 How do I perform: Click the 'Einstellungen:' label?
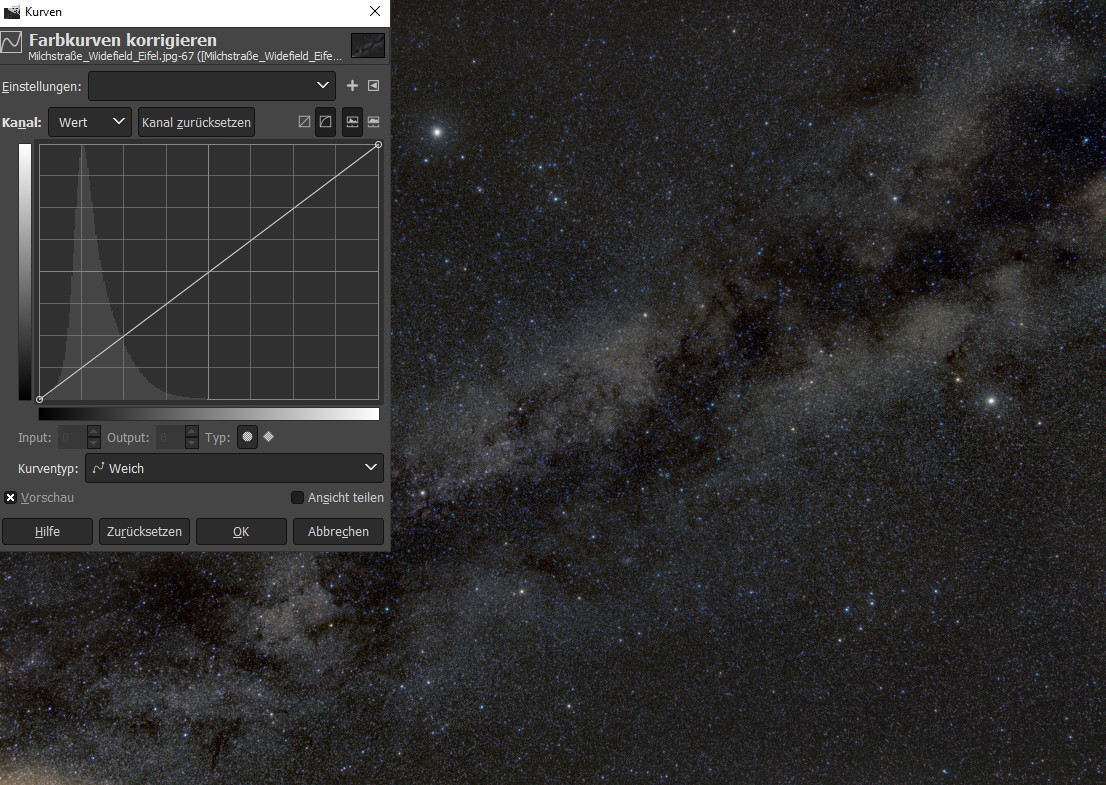pos(42,87)
